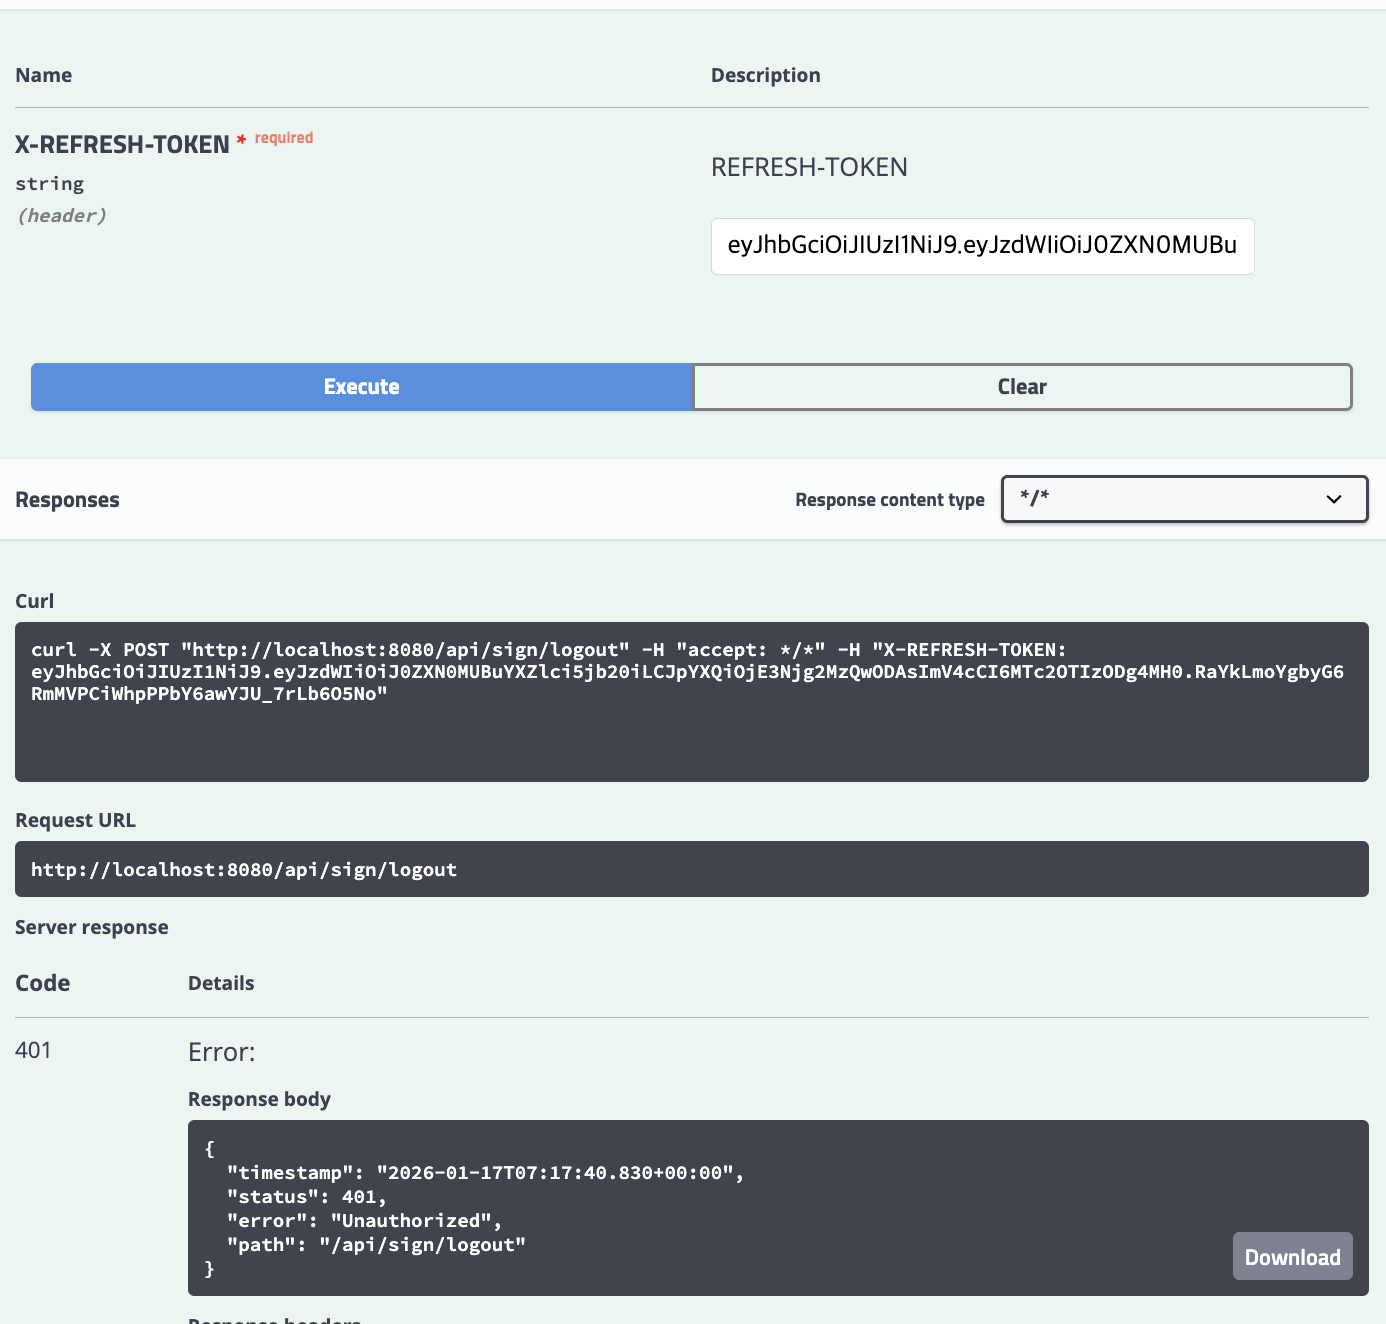This screenshot has width=1386, height=1324.
Task: Click the "error": "Unauthorized" line
Action: tap(364, 1221)
